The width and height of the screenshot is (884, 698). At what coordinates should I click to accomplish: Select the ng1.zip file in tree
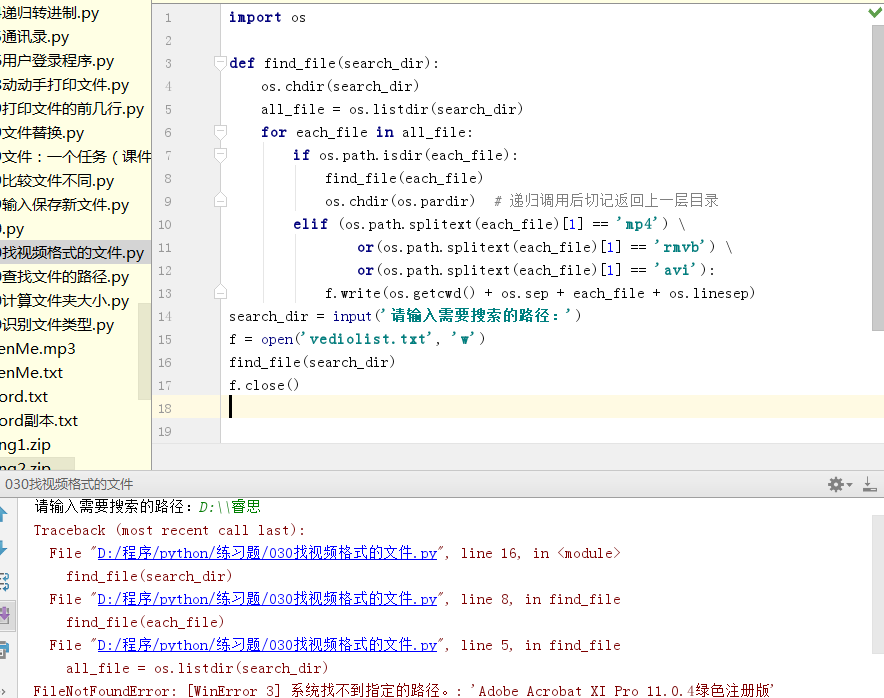[25, 445]
